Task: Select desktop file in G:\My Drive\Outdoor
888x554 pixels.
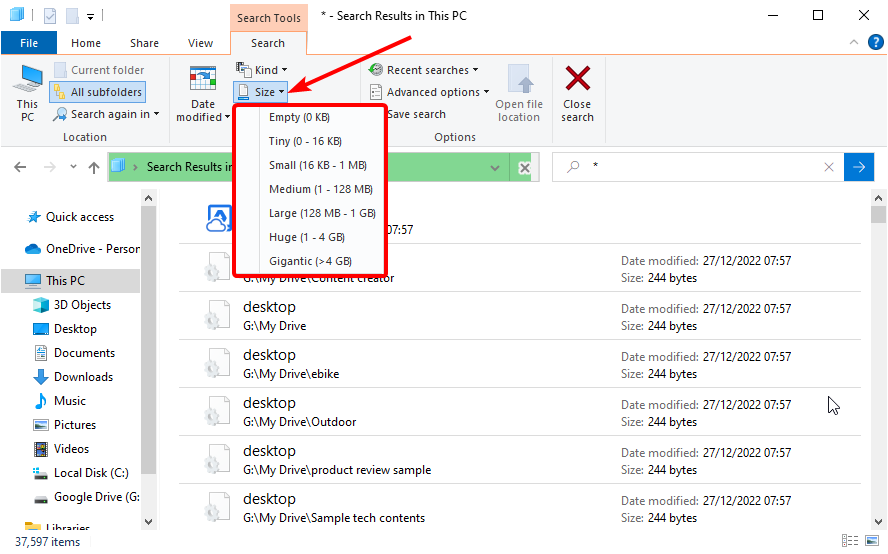Action: (x=520, y=412)
